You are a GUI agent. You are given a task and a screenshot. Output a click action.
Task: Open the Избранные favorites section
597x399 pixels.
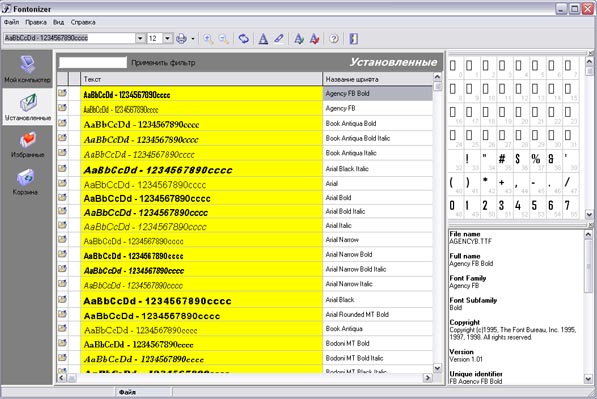click(27, 144)
